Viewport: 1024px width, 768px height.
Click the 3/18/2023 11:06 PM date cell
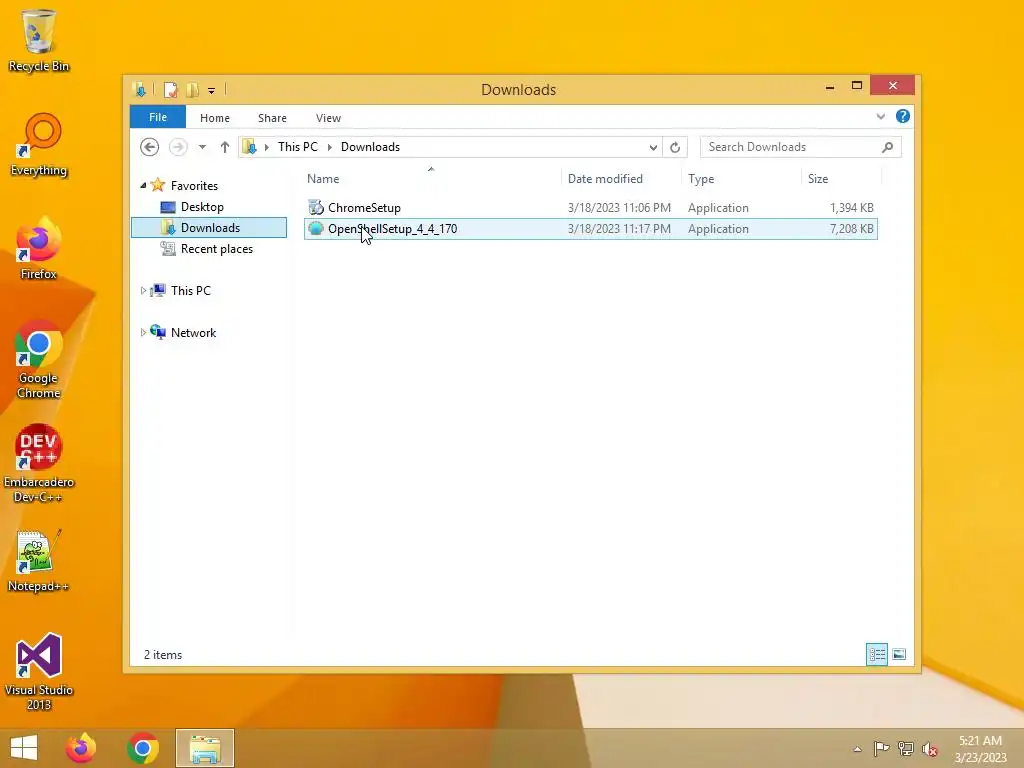coord(619,208)
